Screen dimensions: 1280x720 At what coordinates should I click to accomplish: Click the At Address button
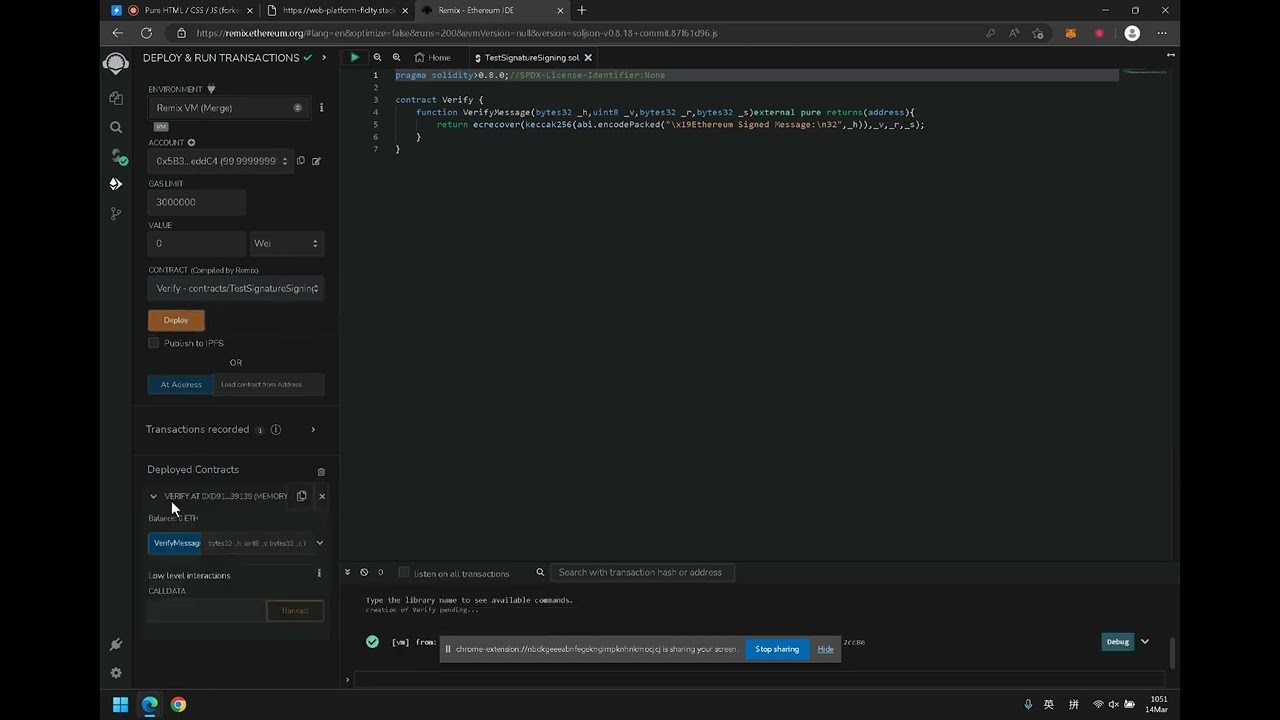pyautogui.click(x=181, y=384)
